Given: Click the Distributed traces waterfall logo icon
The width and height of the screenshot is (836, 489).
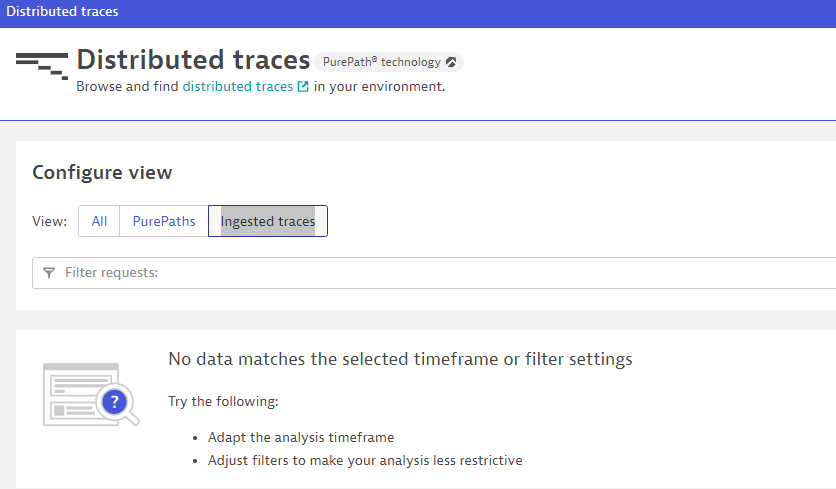Looking at the screenshot, I should pos(42,62).
